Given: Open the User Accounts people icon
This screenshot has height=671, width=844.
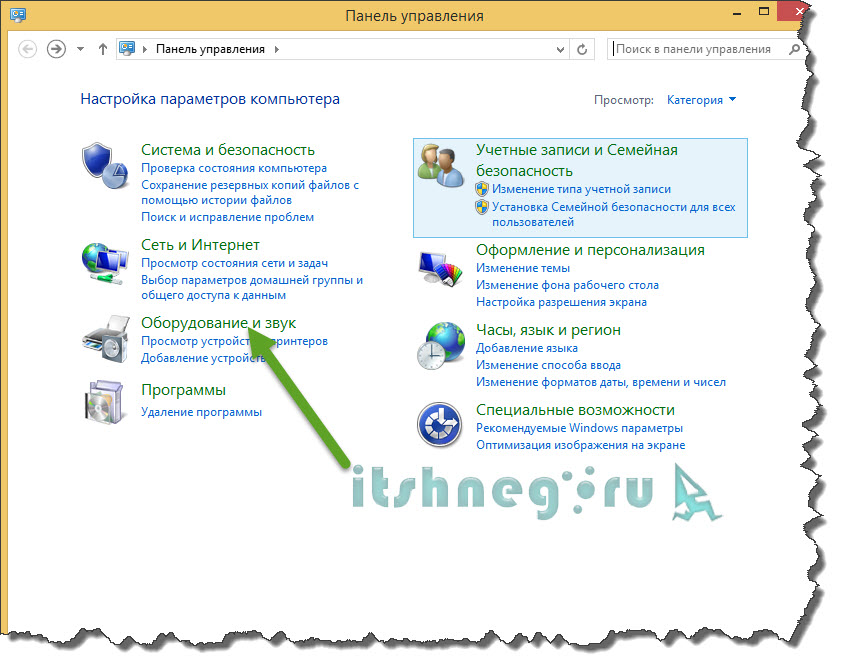Looking at the screenshot, I should pyautogui.click(x=441, y=165).
